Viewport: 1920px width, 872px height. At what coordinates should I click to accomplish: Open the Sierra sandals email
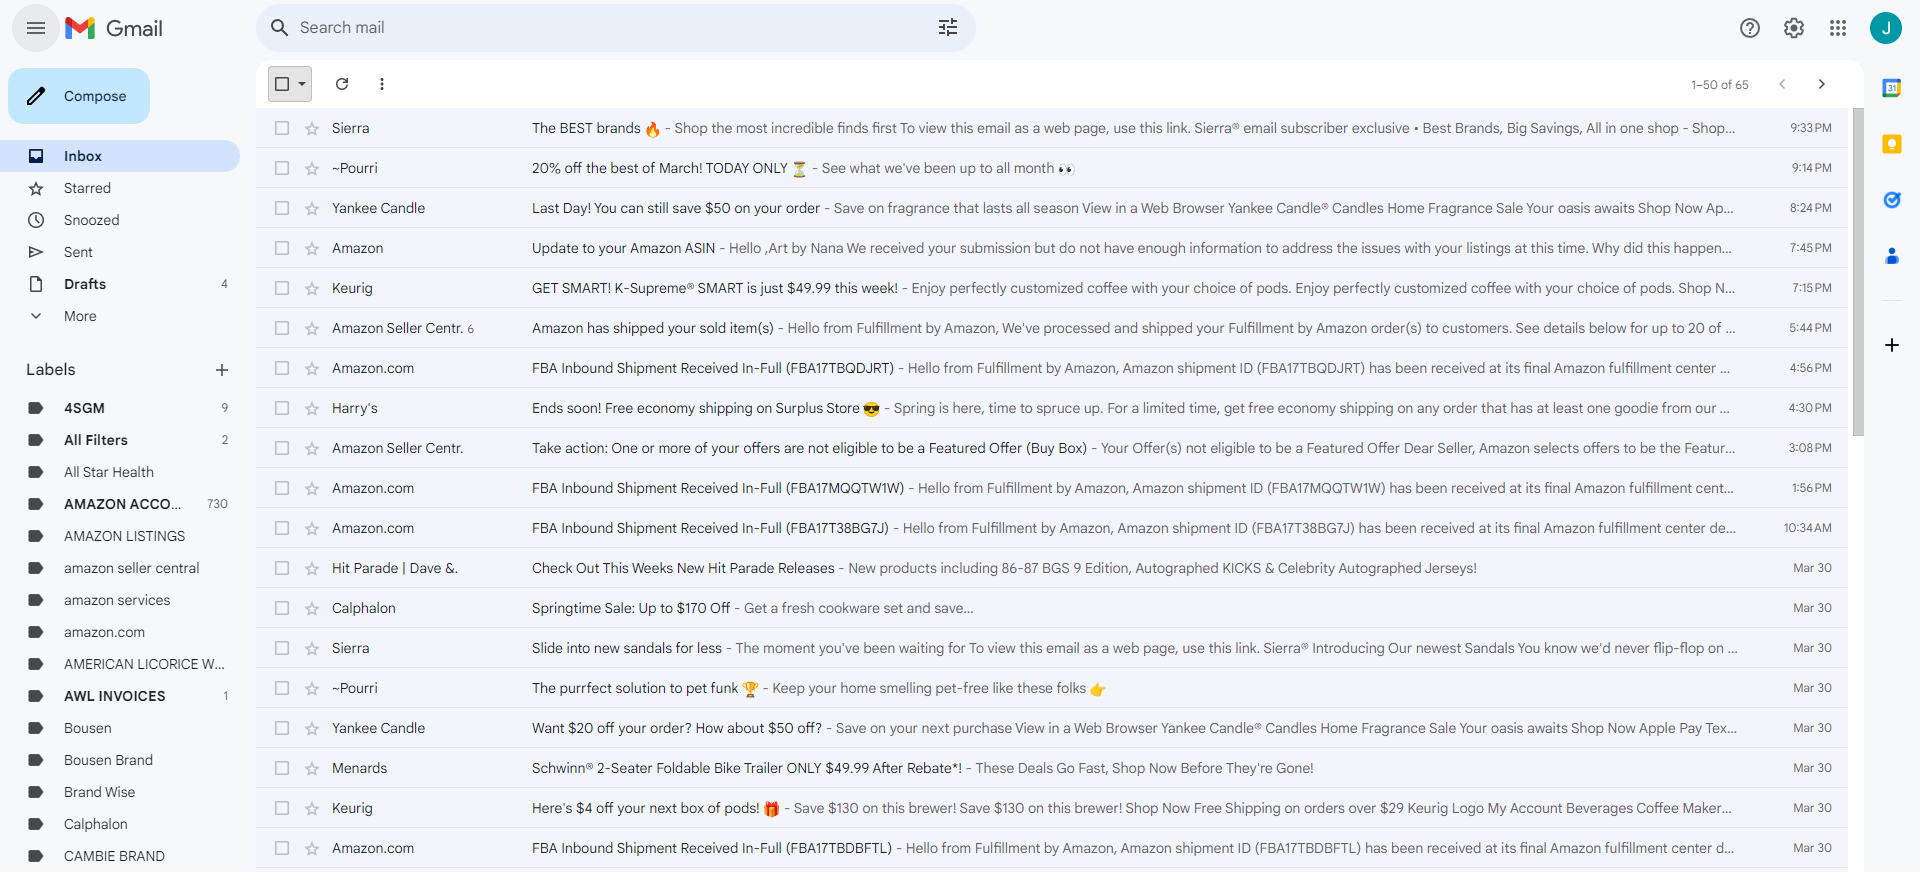(x=1052, y=648)
